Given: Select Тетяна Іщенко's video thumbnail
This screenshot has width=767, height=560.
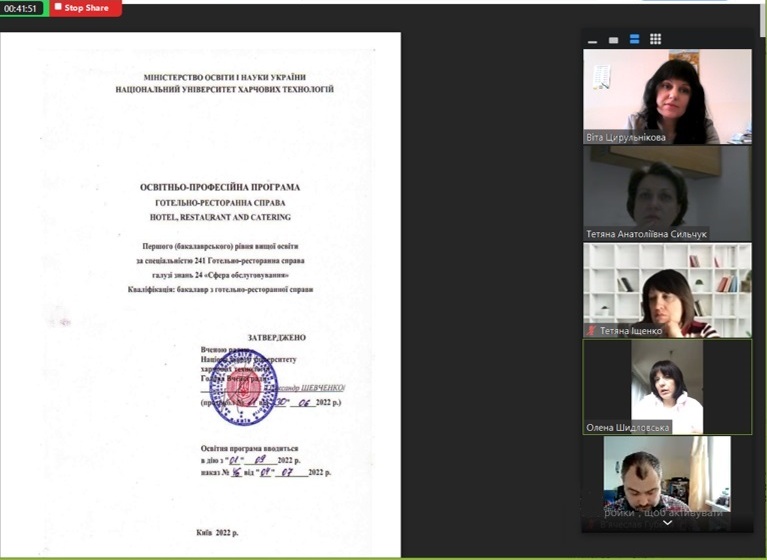Looking at the screenshot, I should [667, 290].
